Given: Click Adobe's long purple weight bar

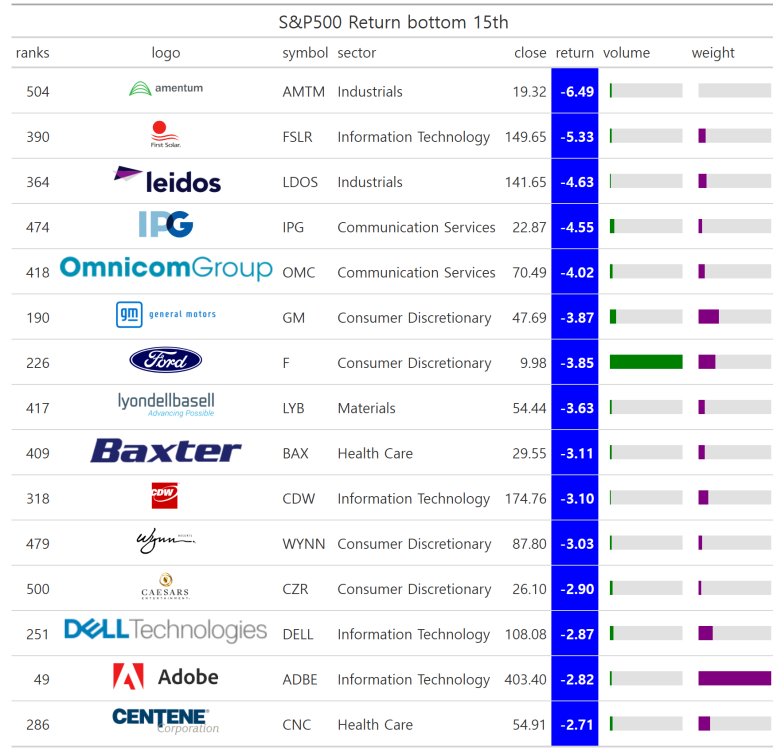Looking at the screenshot, I should coord(735,679).
